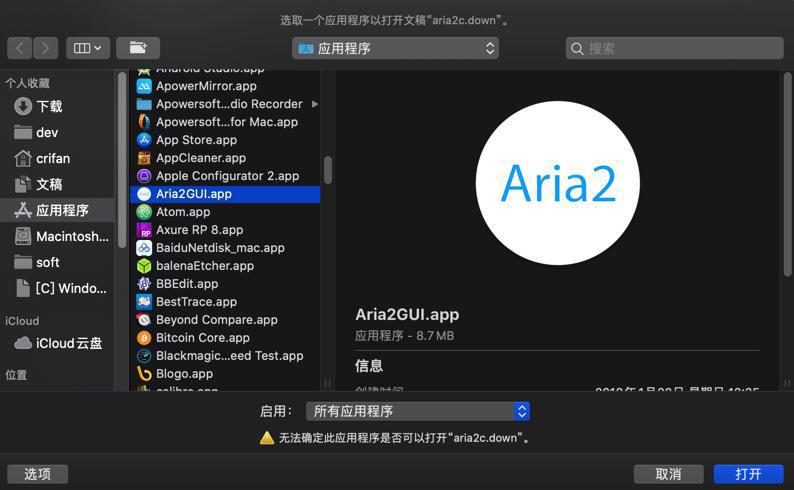
Task: Select Beyond Compare.app
Action: [225, 319]
